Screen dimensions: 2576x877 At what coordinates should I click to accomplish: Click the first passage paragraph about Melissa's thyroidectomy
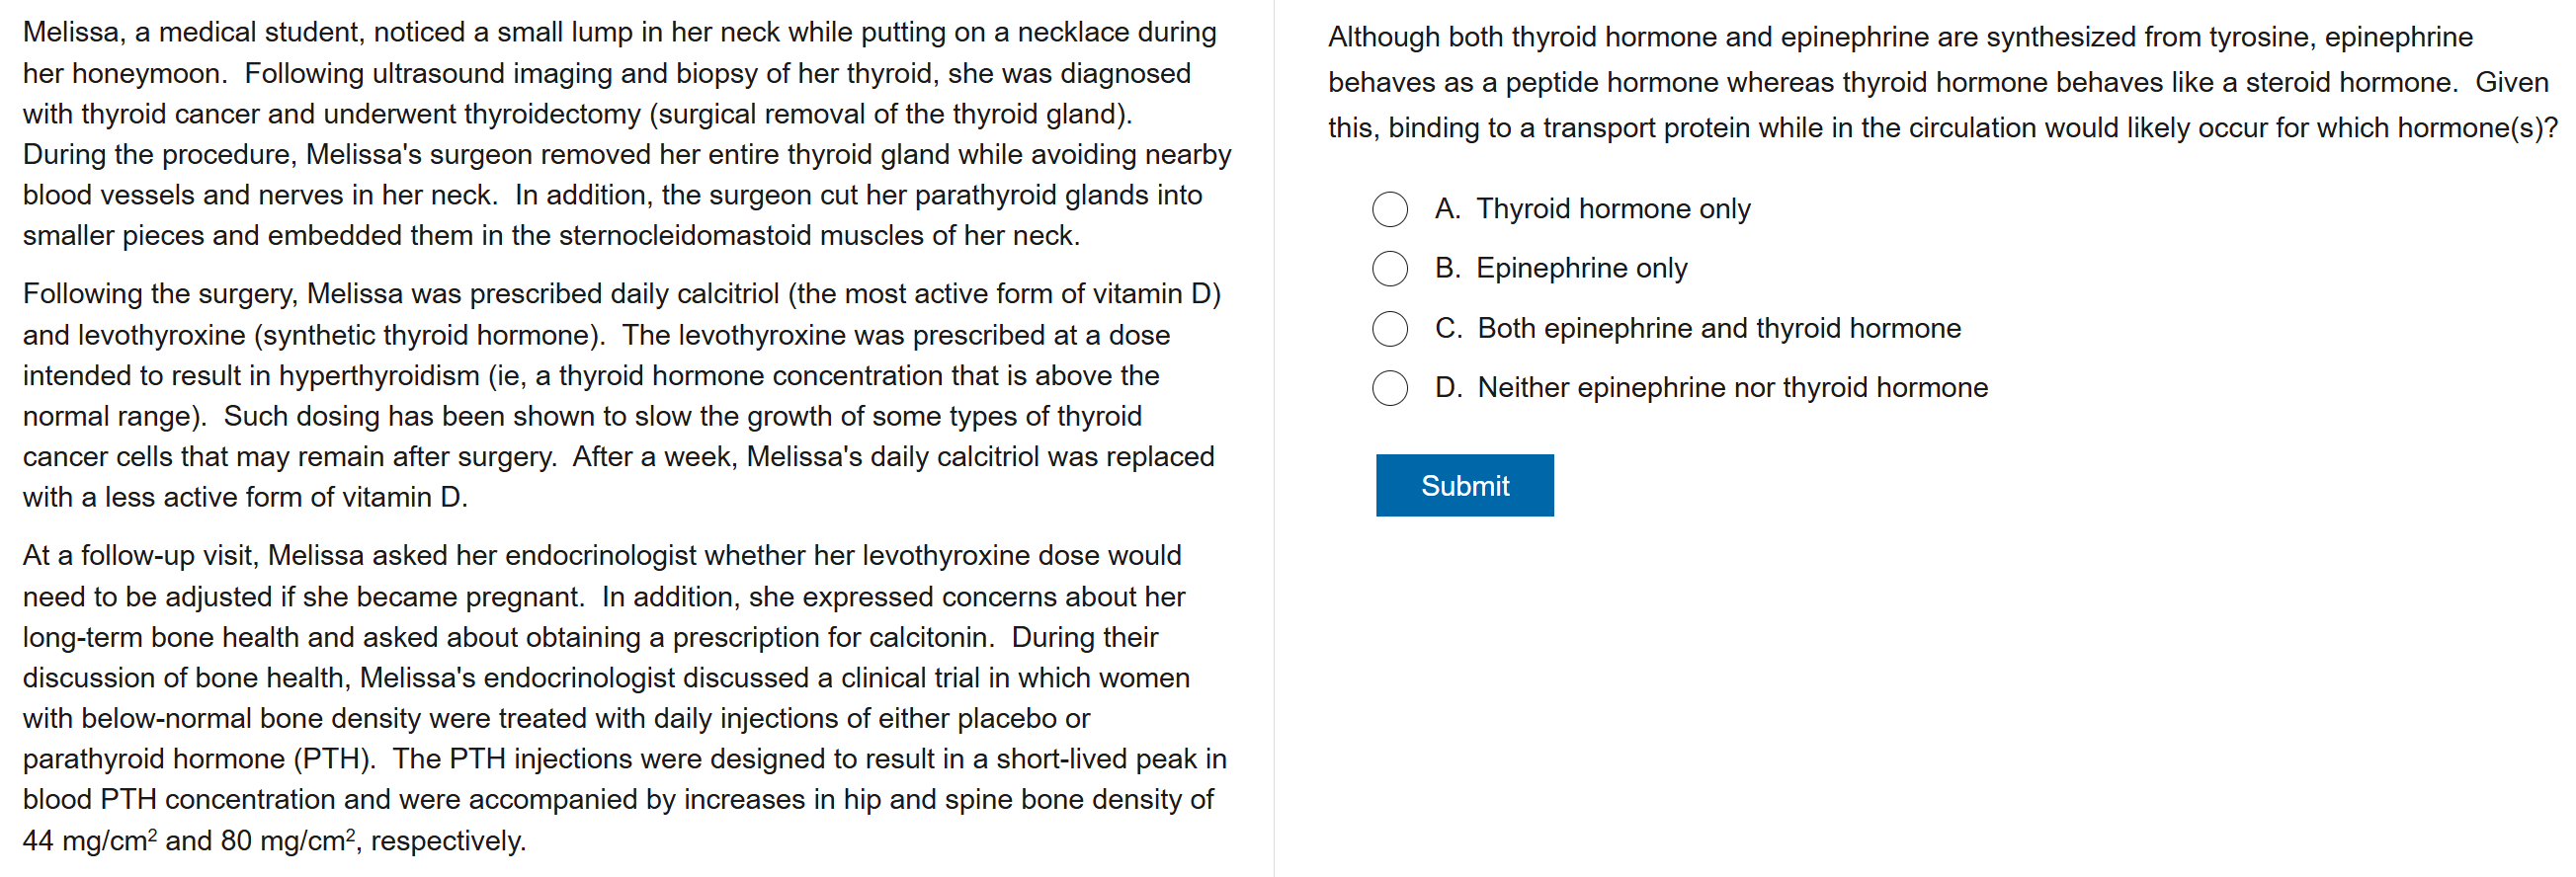click(626, 134)
